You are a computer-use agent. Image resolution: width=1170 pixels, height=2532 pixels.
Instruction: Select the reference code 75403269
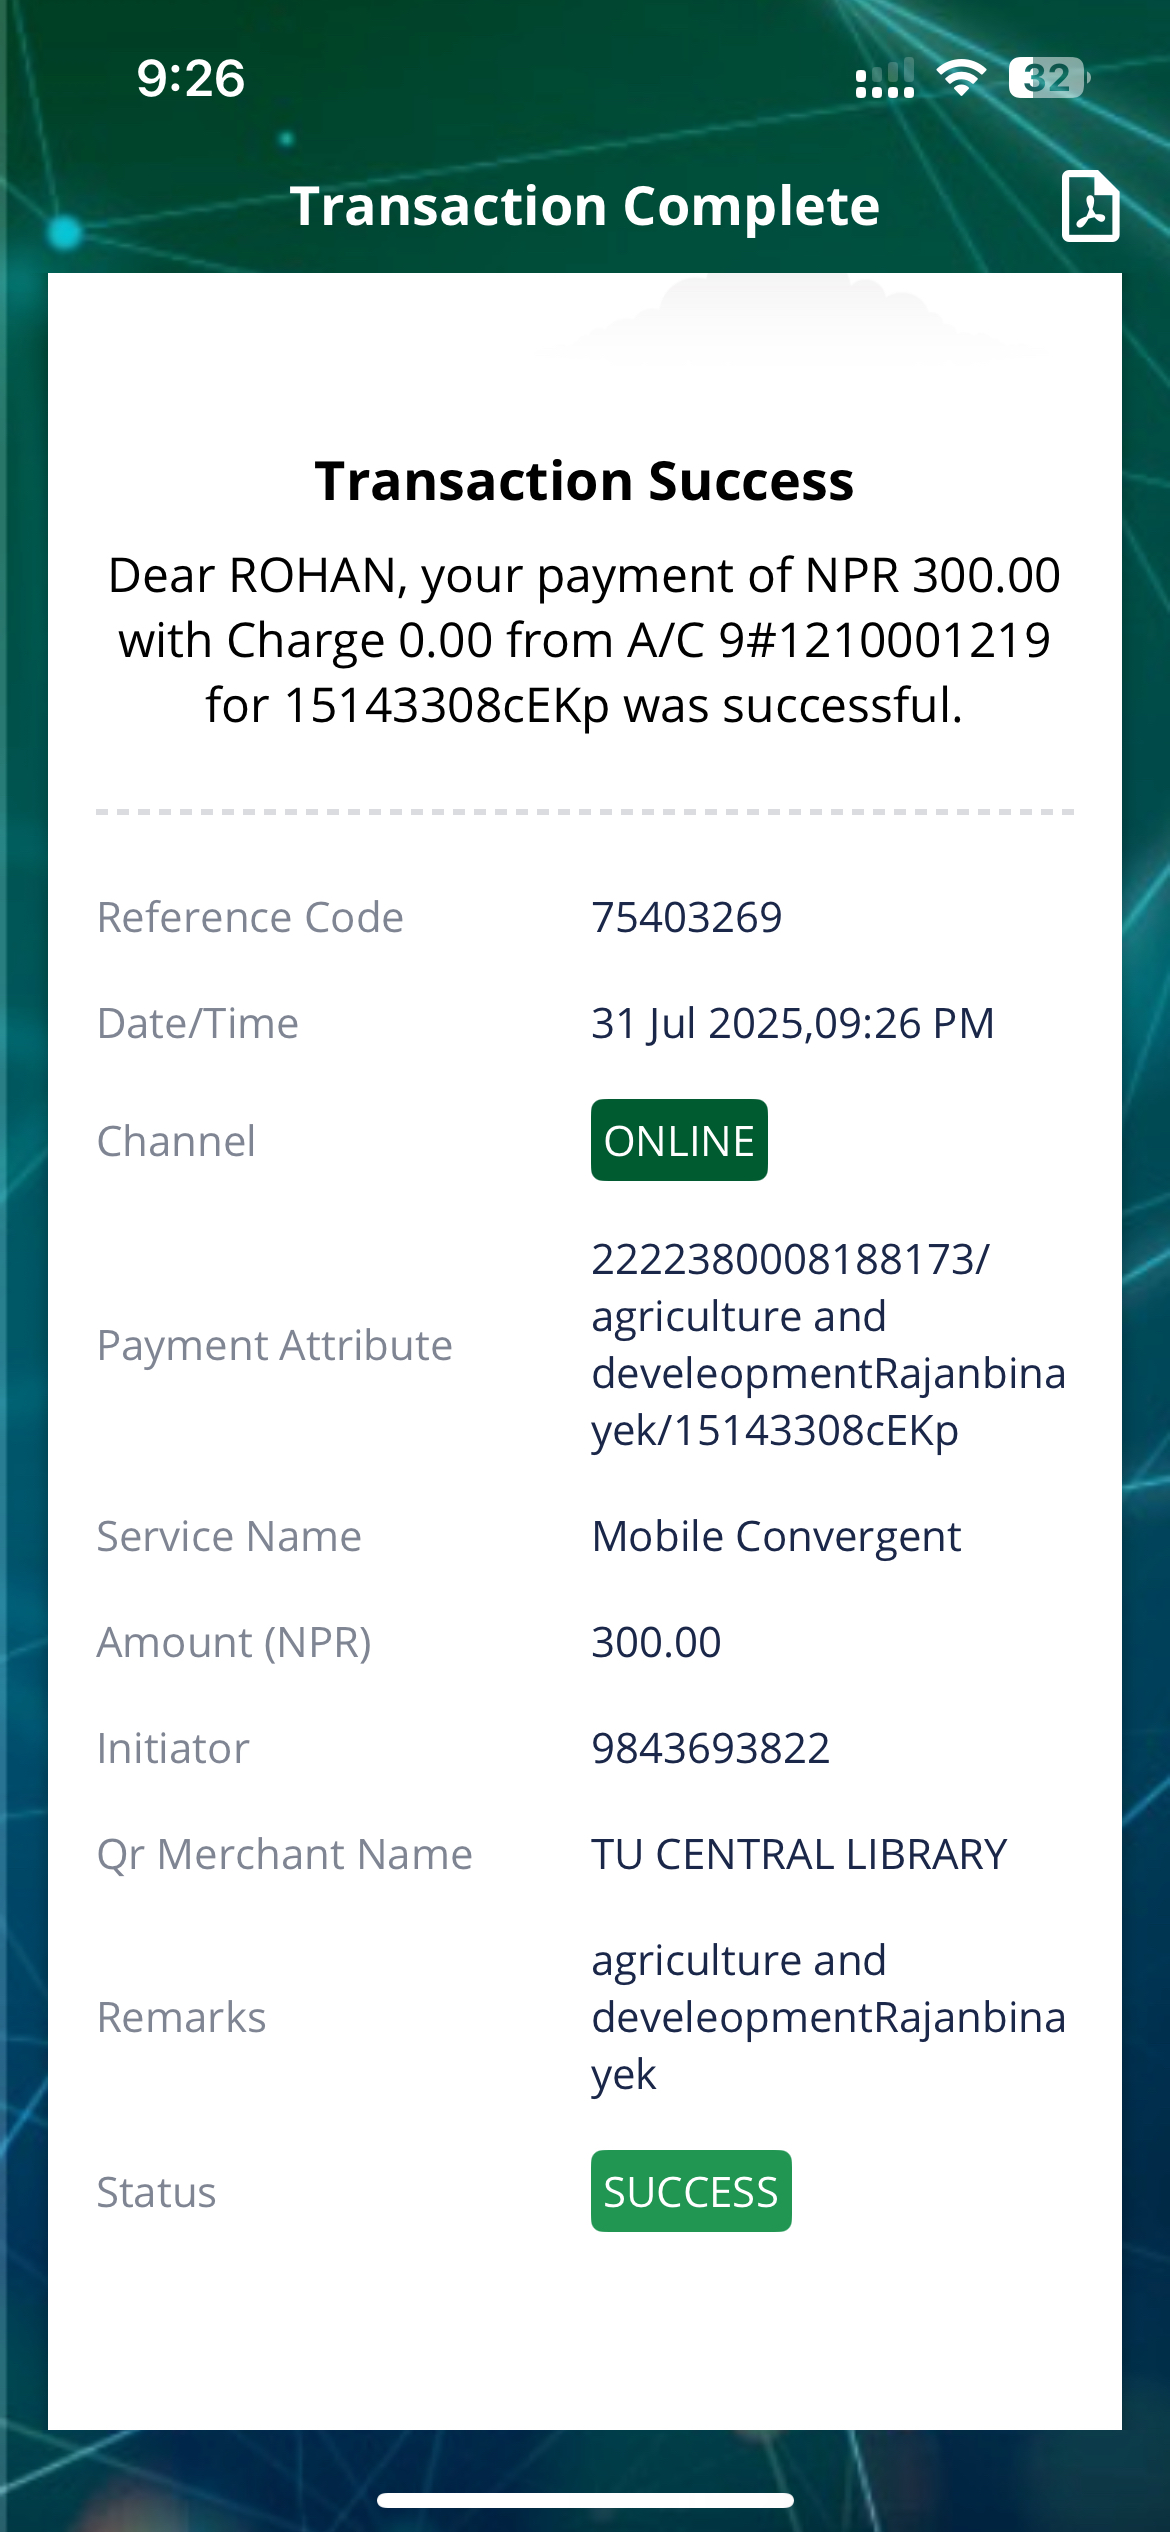tap(686, 917)
